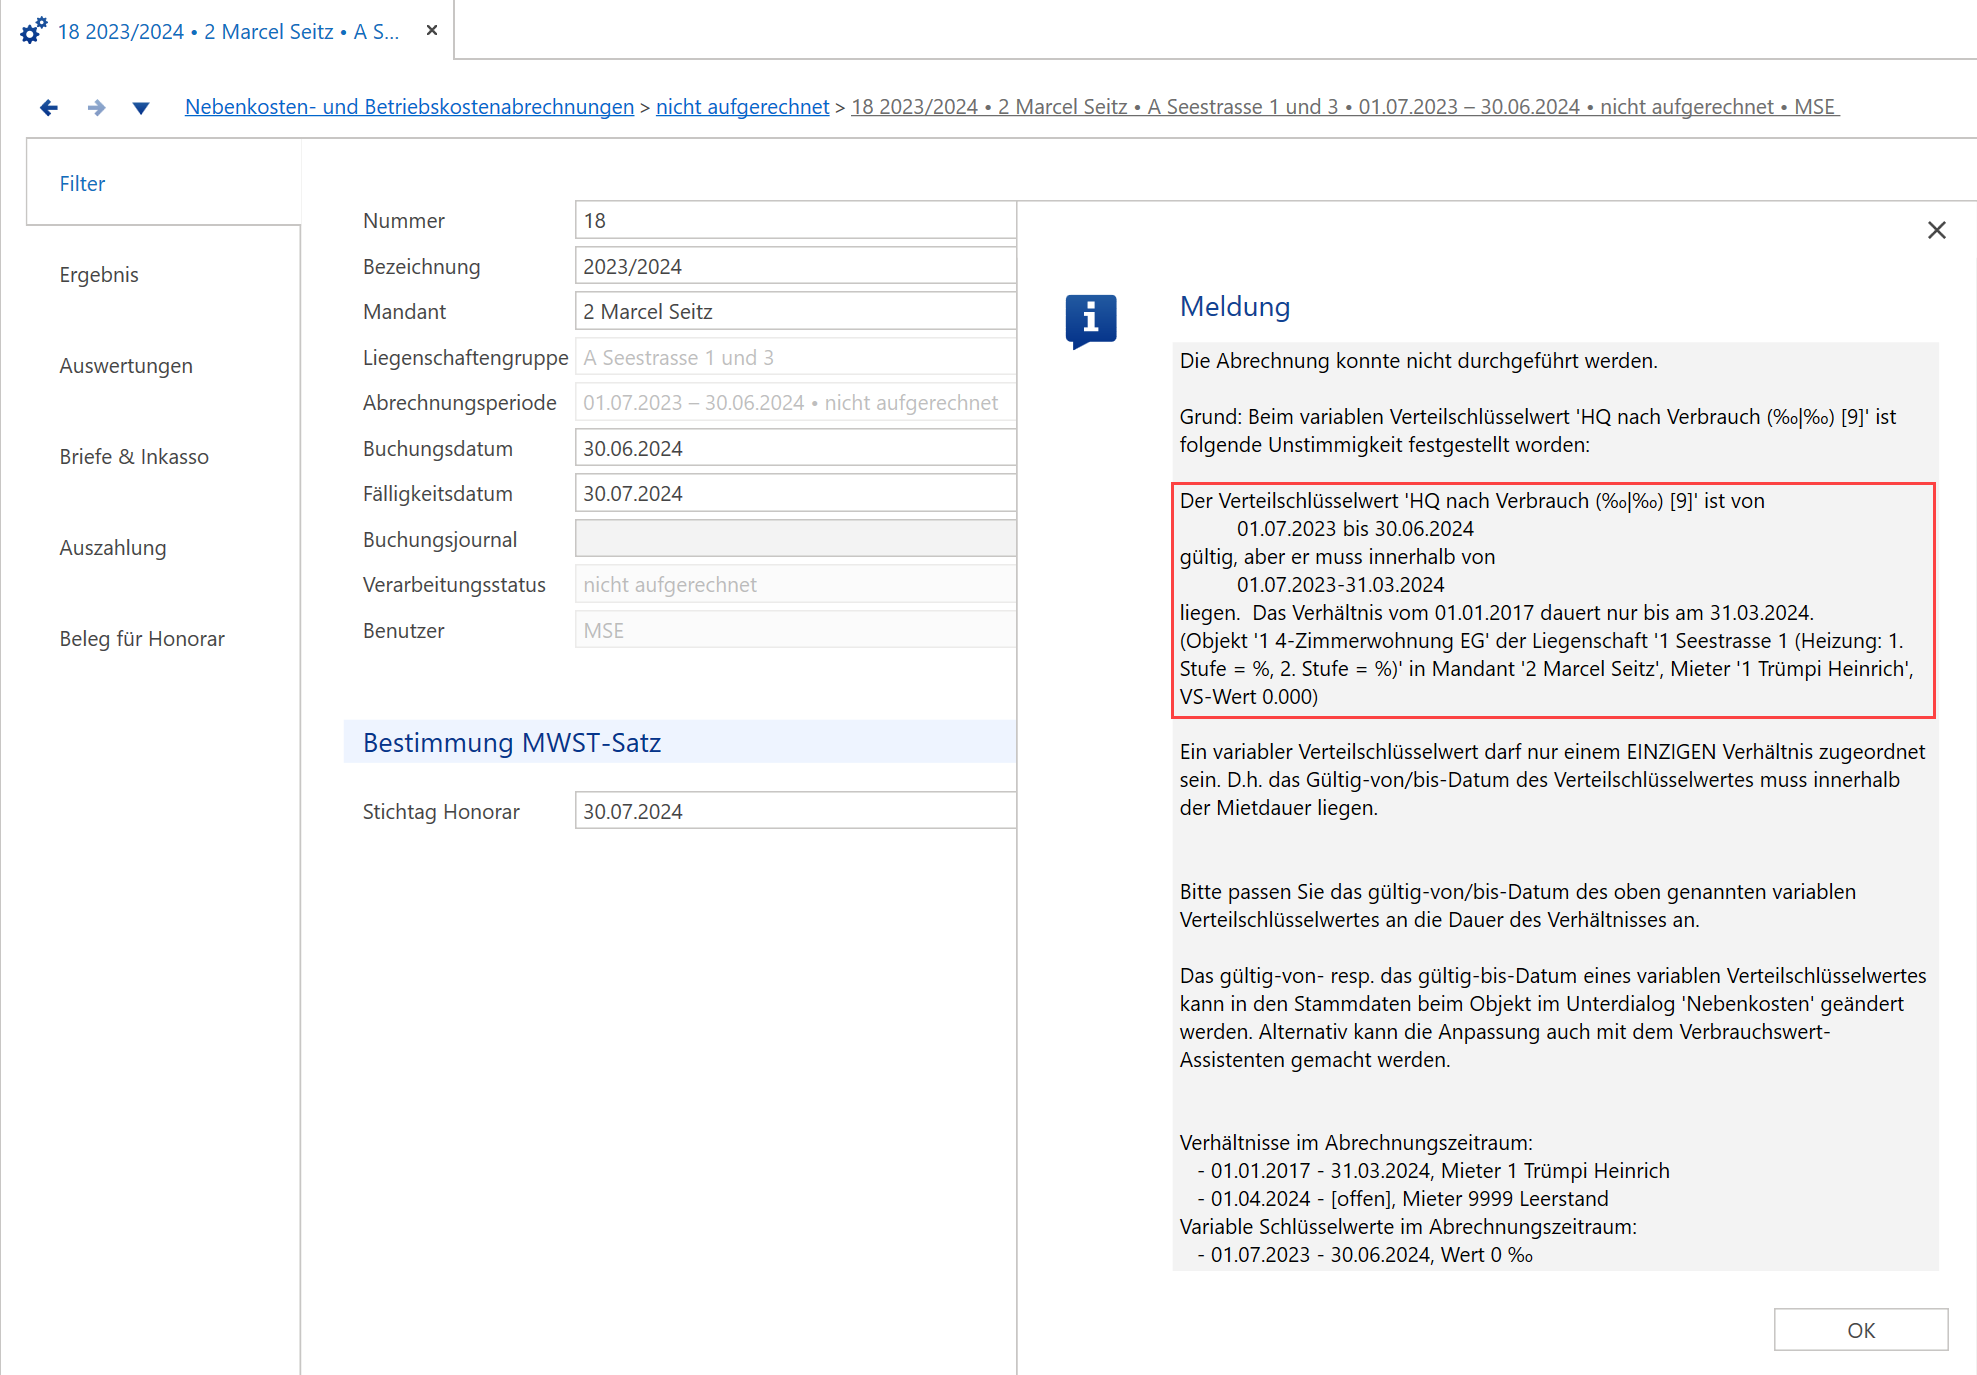Click the gears icon in tab header
This screenshot has height=1375, width=1977.
coord(33,31)
